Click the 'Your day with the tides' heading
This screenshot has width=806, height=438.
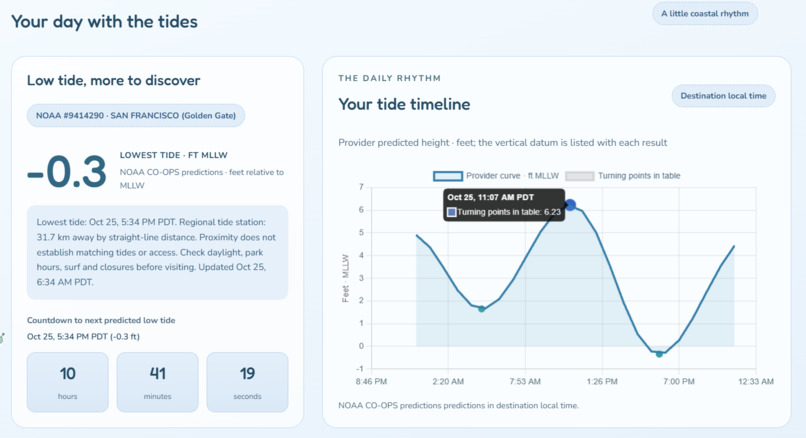tap(104, 22)
